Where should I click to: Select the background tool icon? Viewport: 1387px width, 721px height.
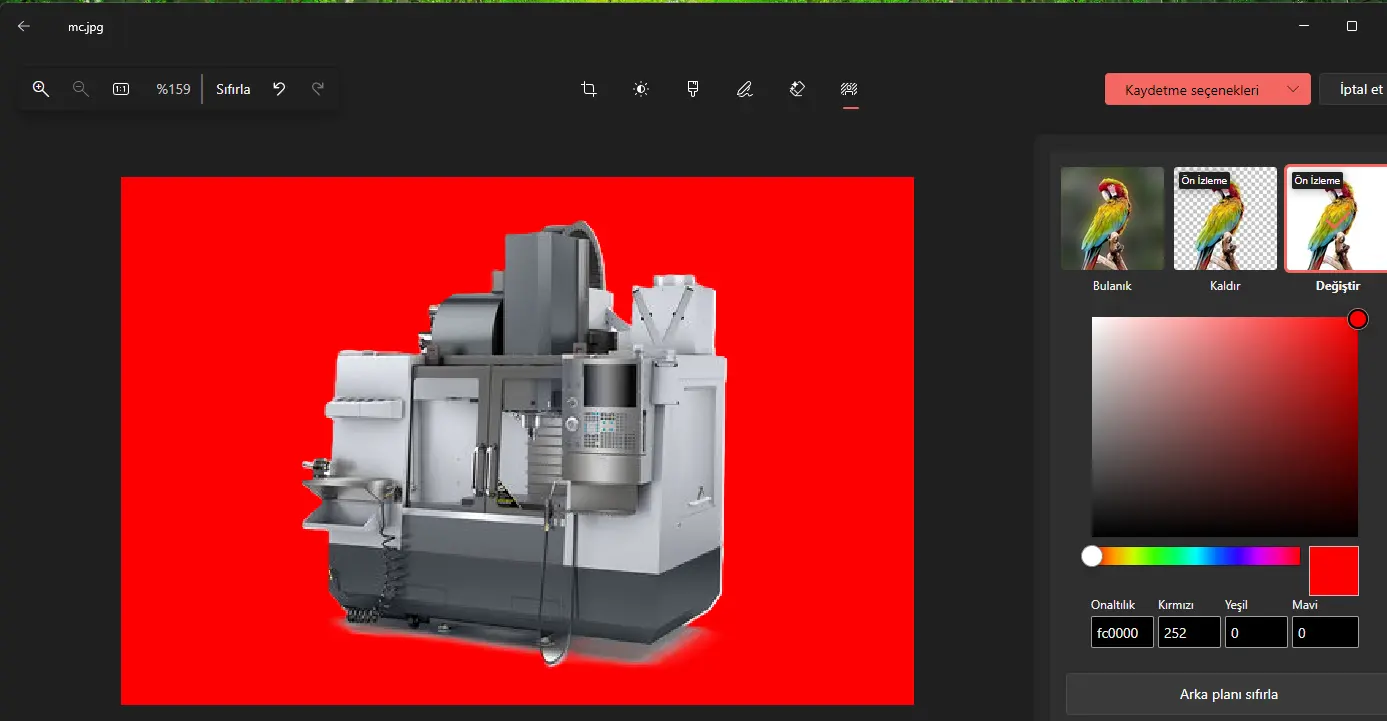click(x=850, y=89)
